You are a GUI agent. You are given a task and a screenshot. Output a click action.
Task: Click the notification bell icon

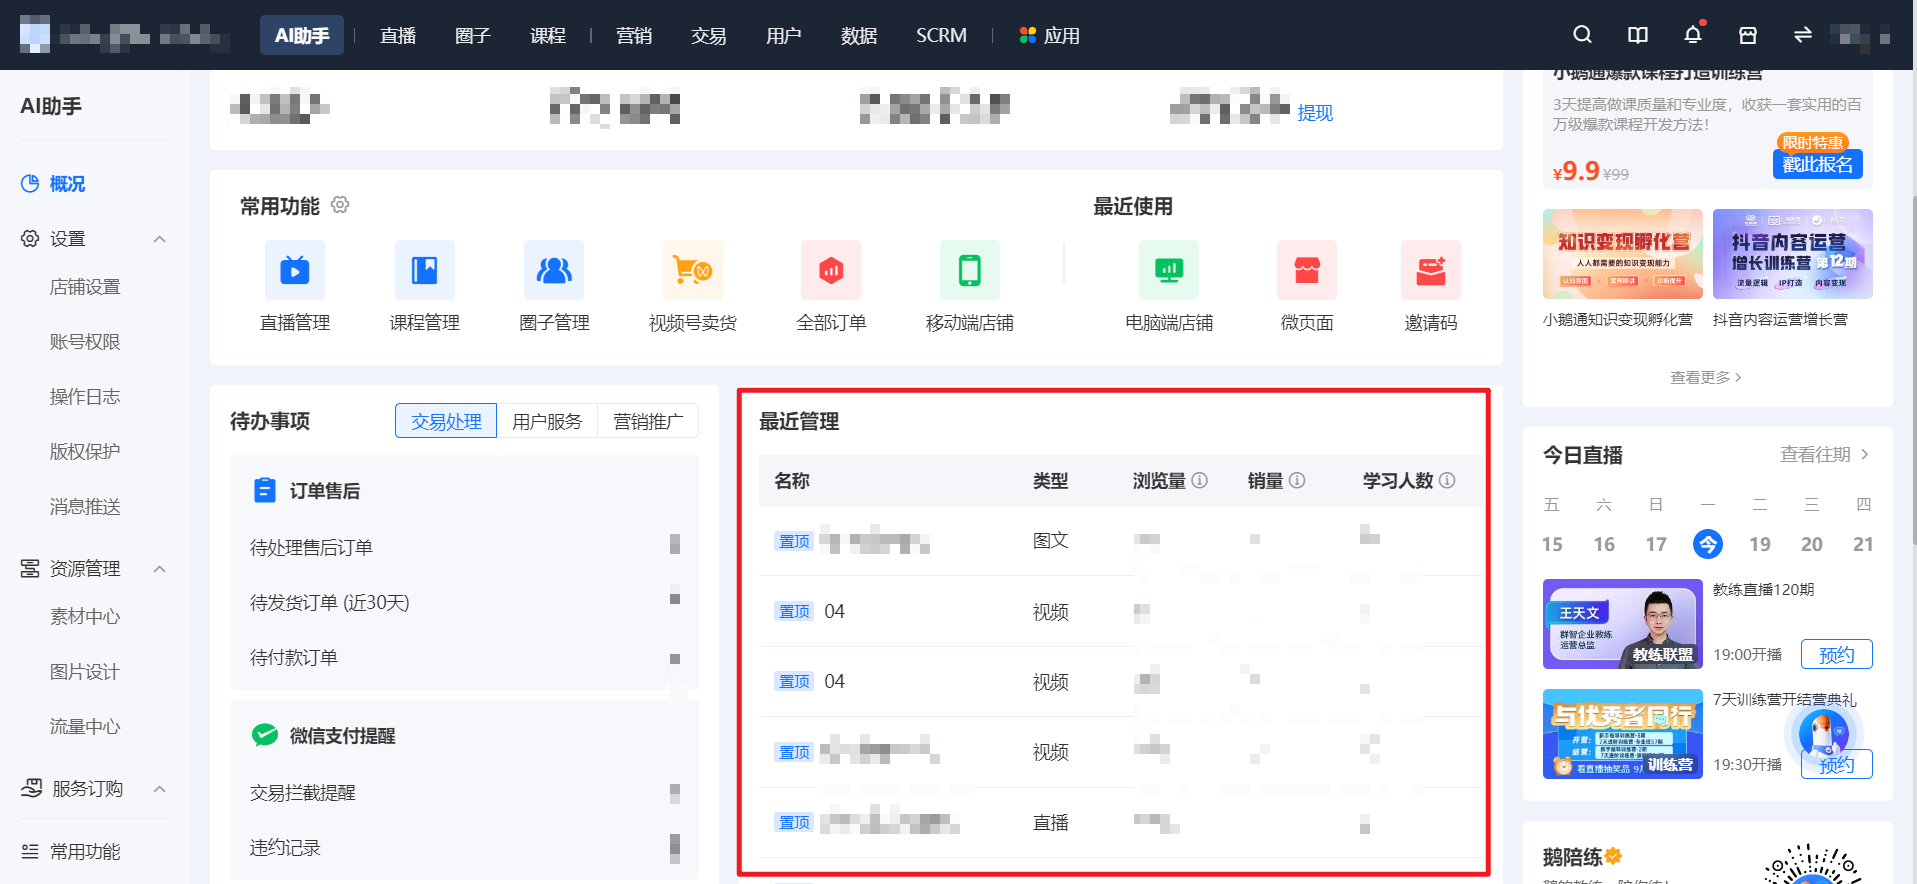pyautogui.click(x=1692, y=35)
